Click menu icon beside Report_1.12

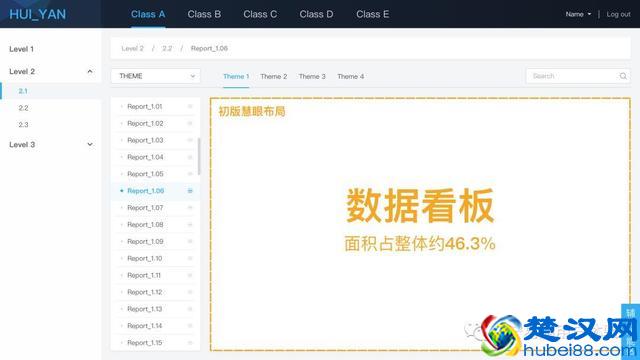tap(190, 292)
